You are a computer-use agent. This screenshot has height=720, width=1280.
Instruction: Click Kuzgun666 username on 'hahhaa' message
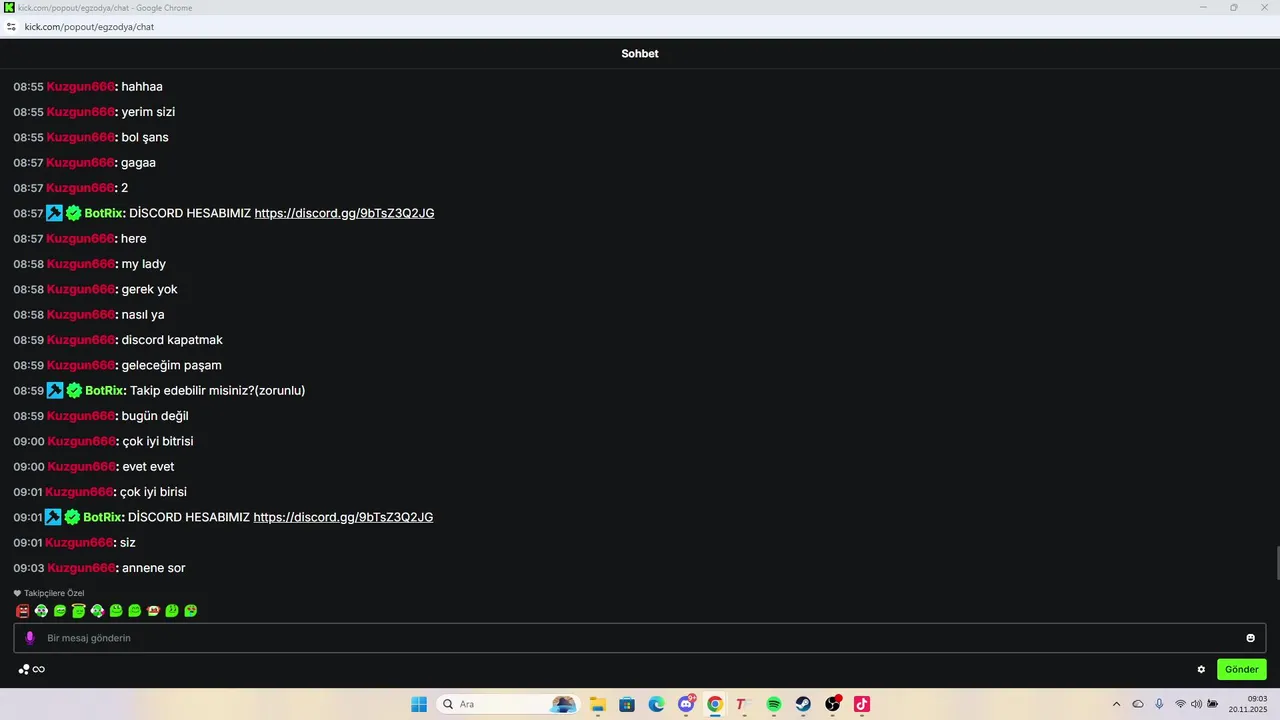[x=81, y=87]
